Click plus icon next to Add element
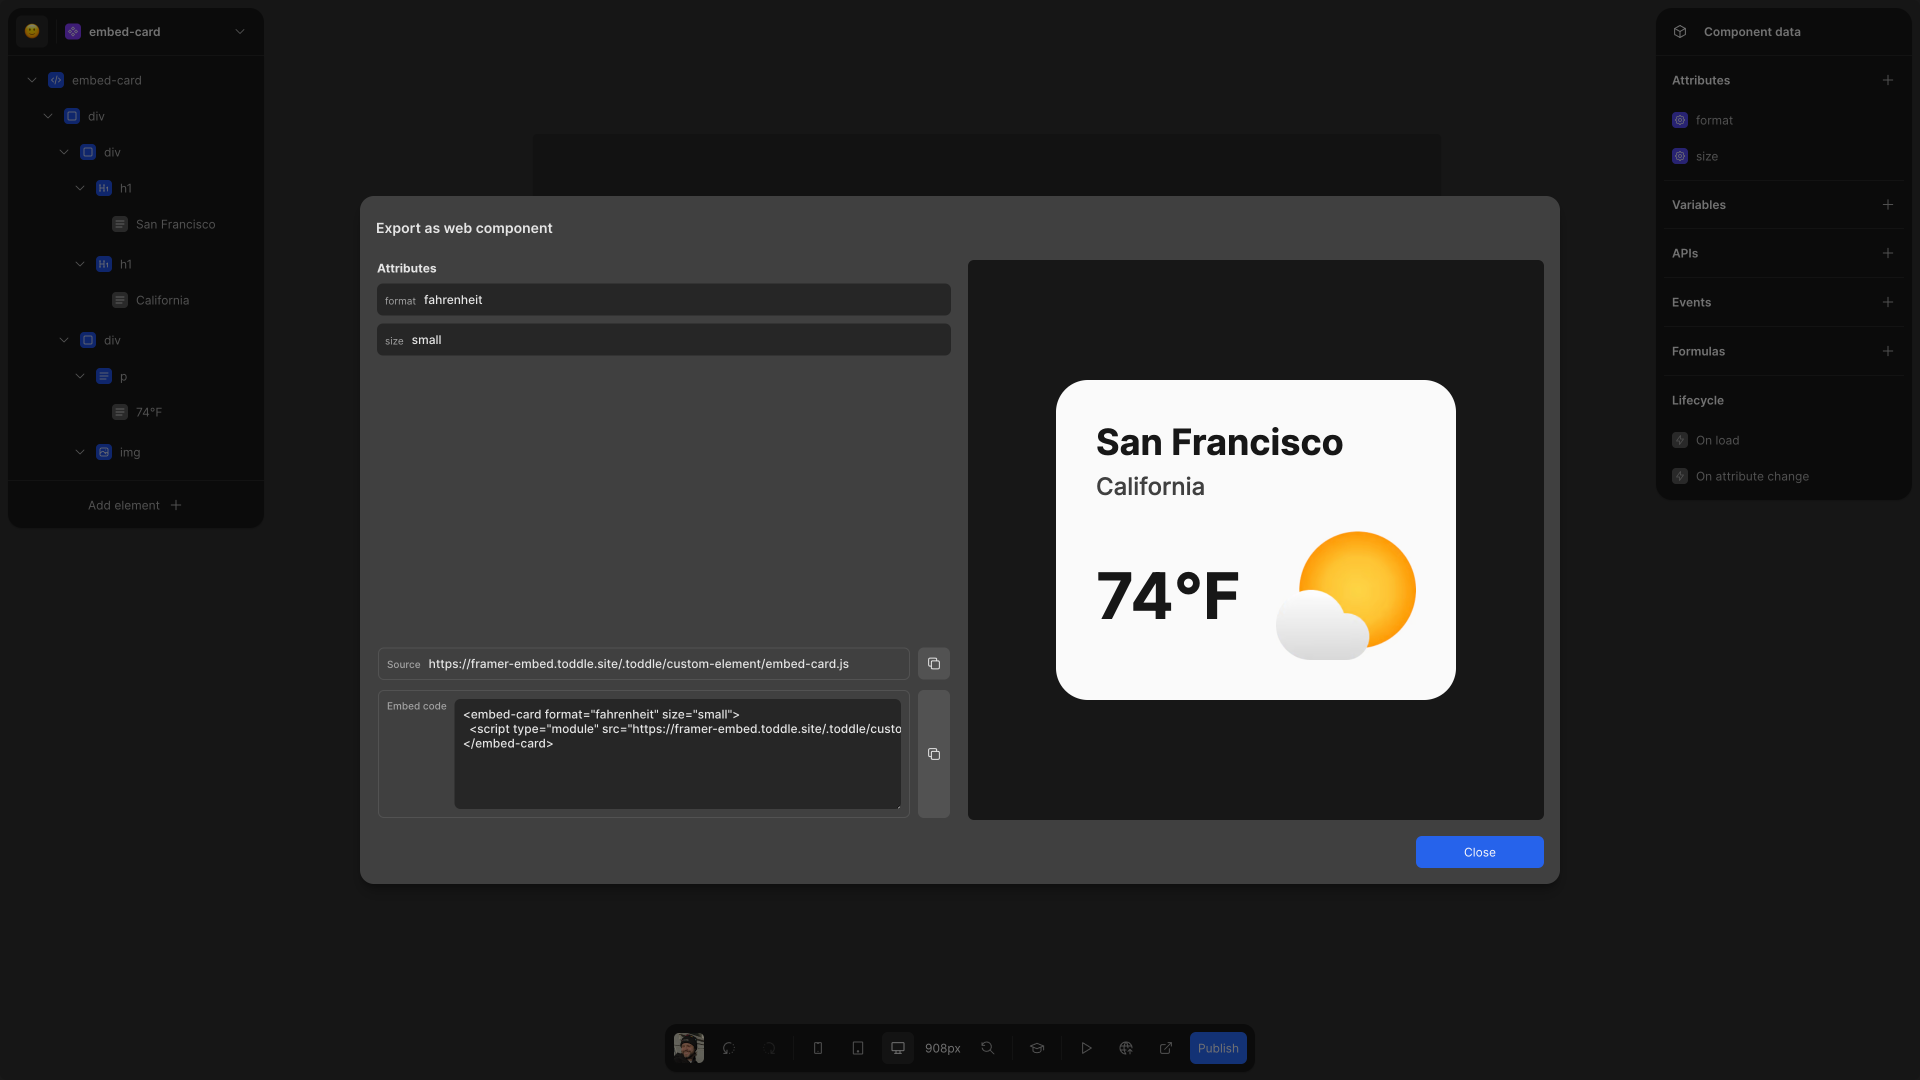The width and height of the screenshot is (1920, 1080). coord(176,505)
